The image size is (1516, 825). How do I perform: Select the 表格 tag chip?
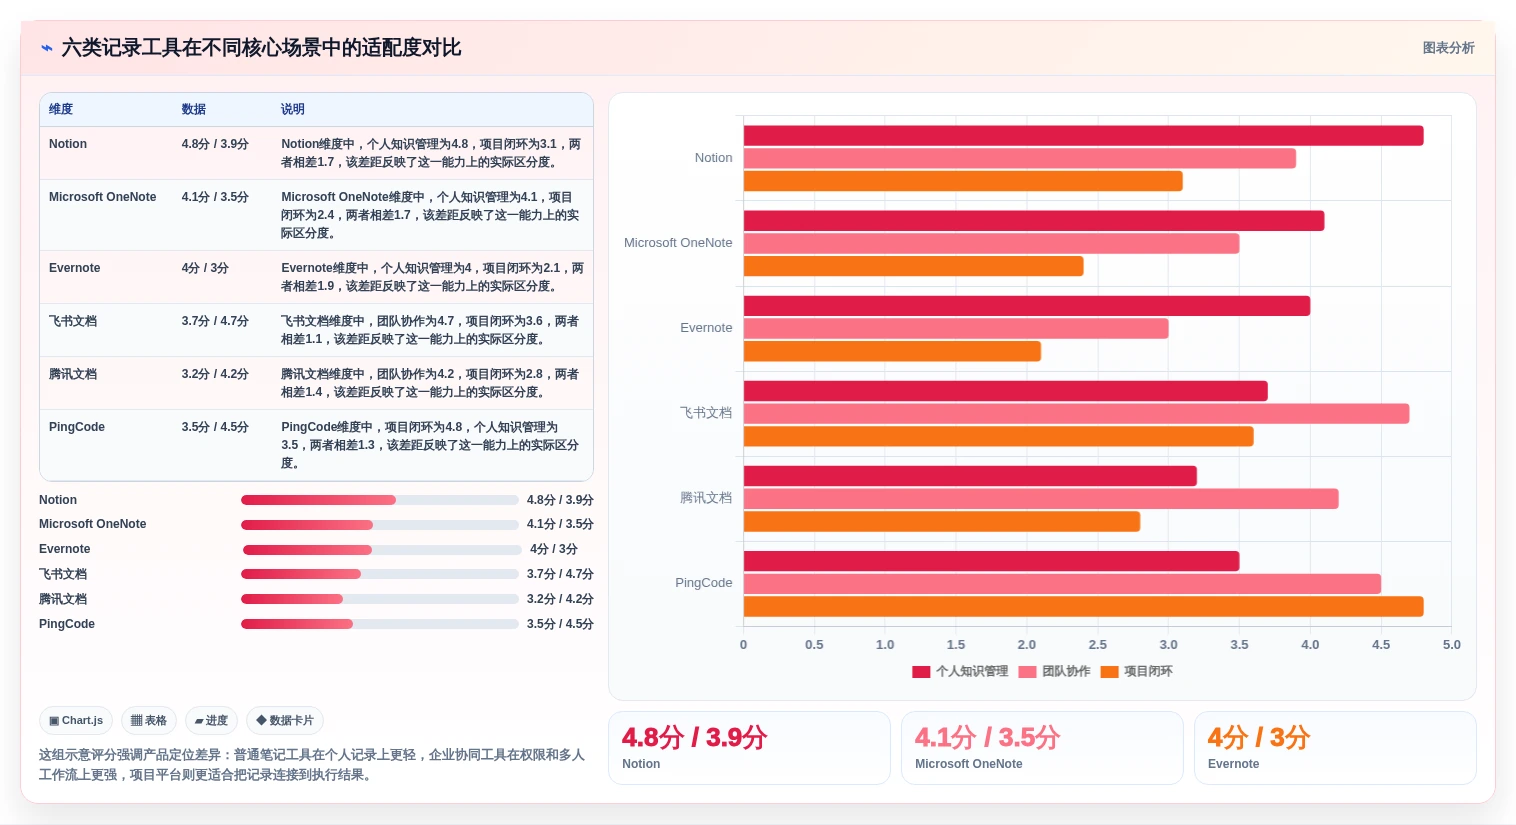coord(149,720)
